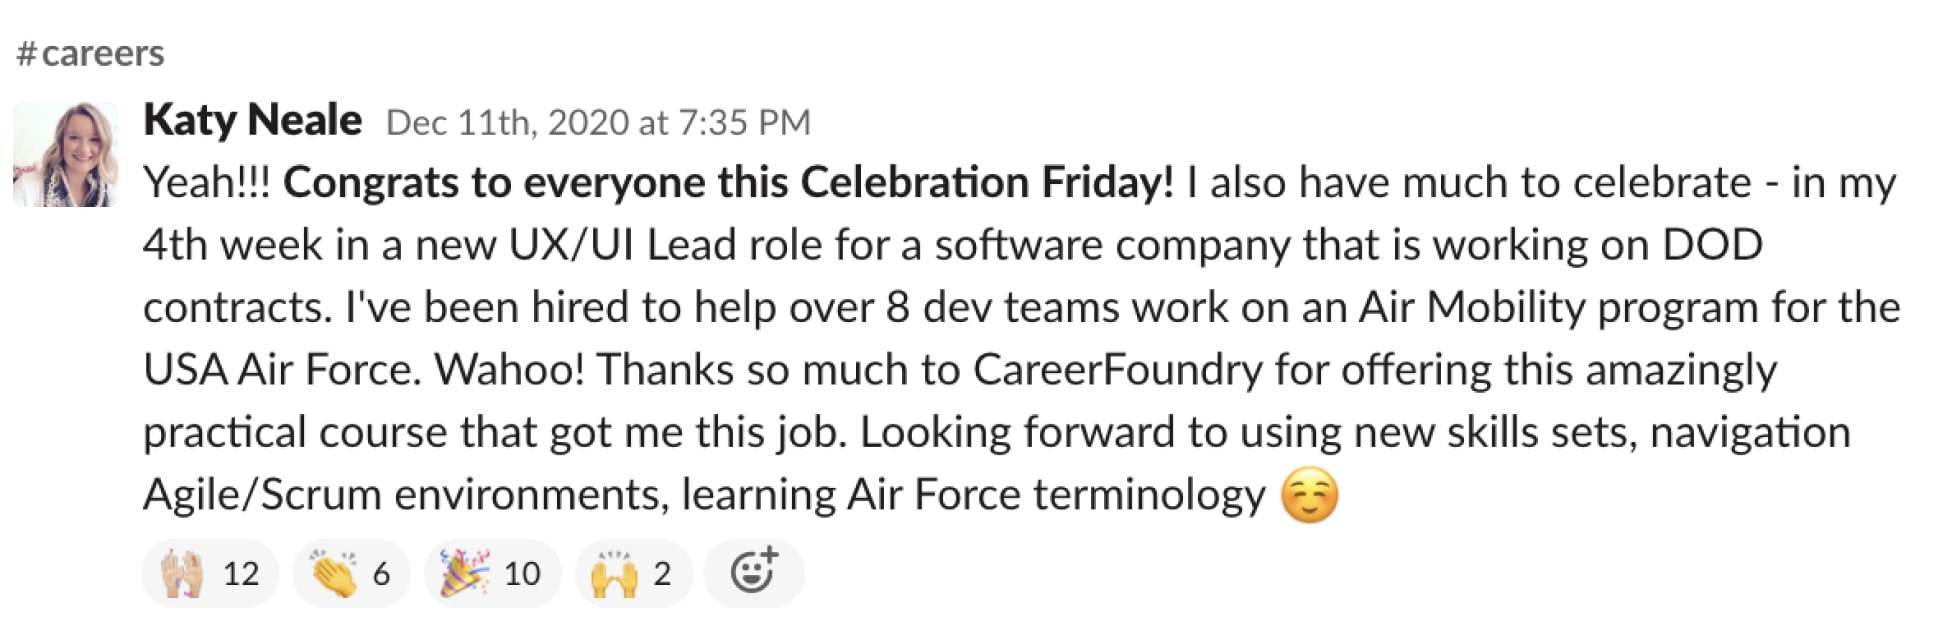Toggle the clapping hands reaction

coord(351,574)
